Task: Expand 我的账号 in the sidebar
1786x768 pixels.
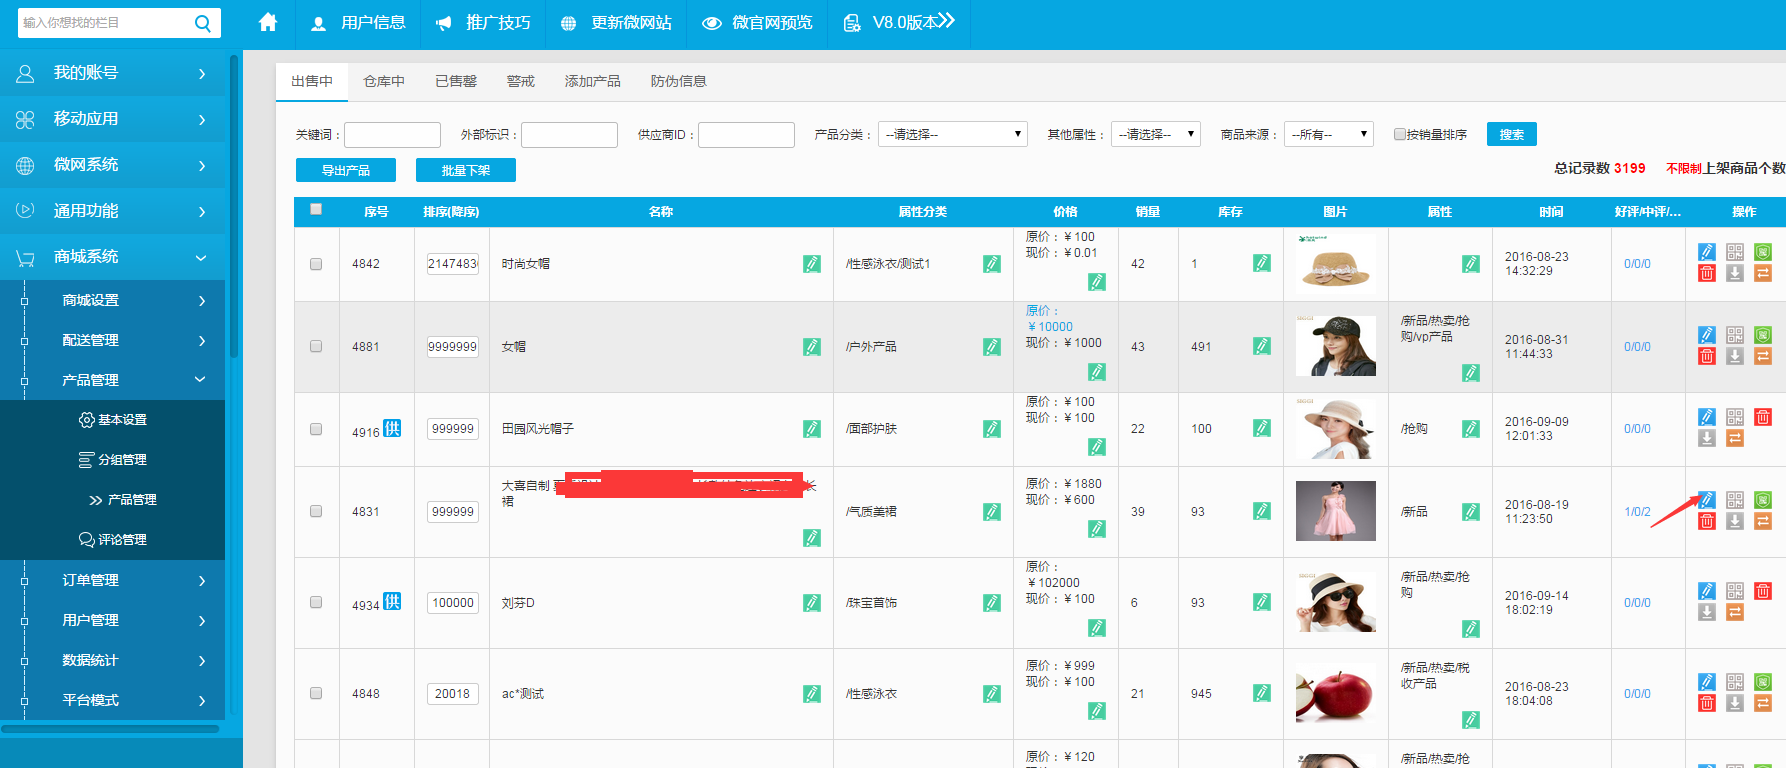Action: pos(112,73)
